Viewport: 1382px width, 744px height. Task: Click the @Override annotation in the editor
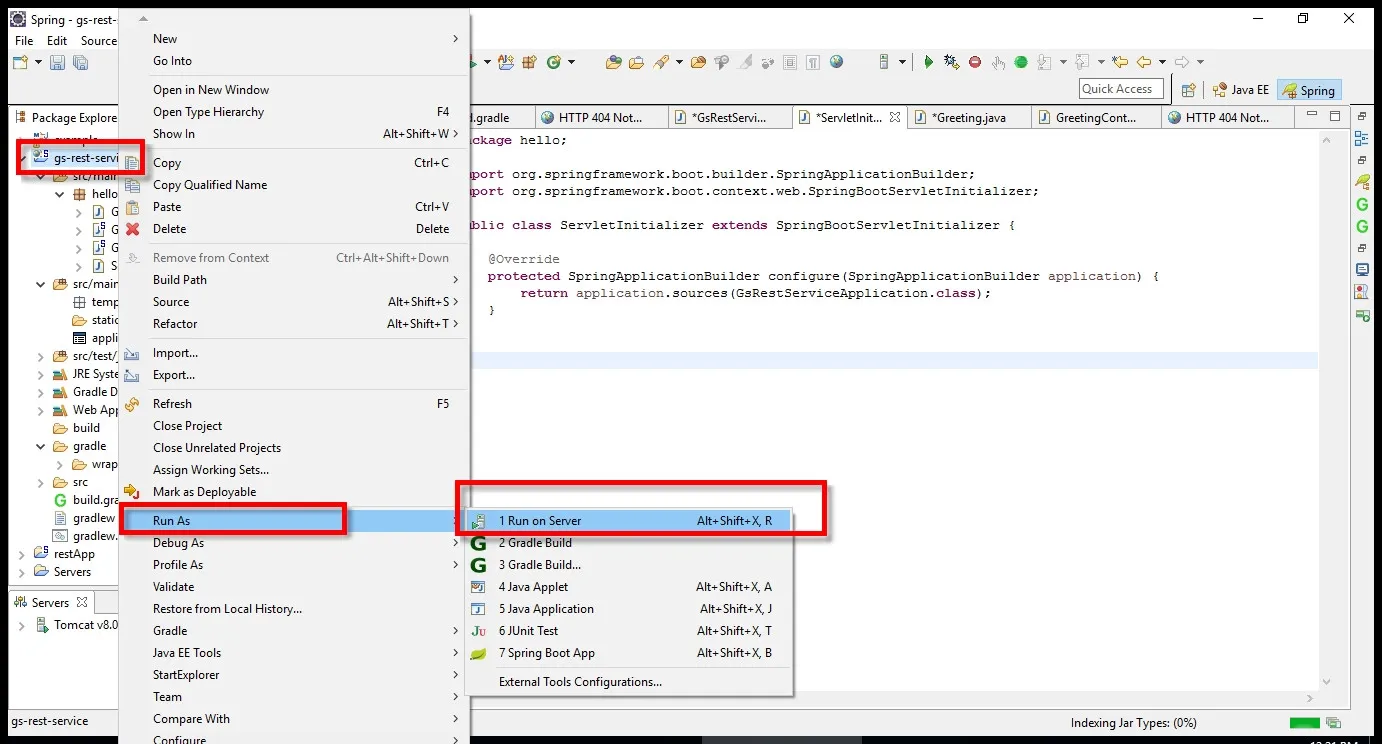point(523,259)
